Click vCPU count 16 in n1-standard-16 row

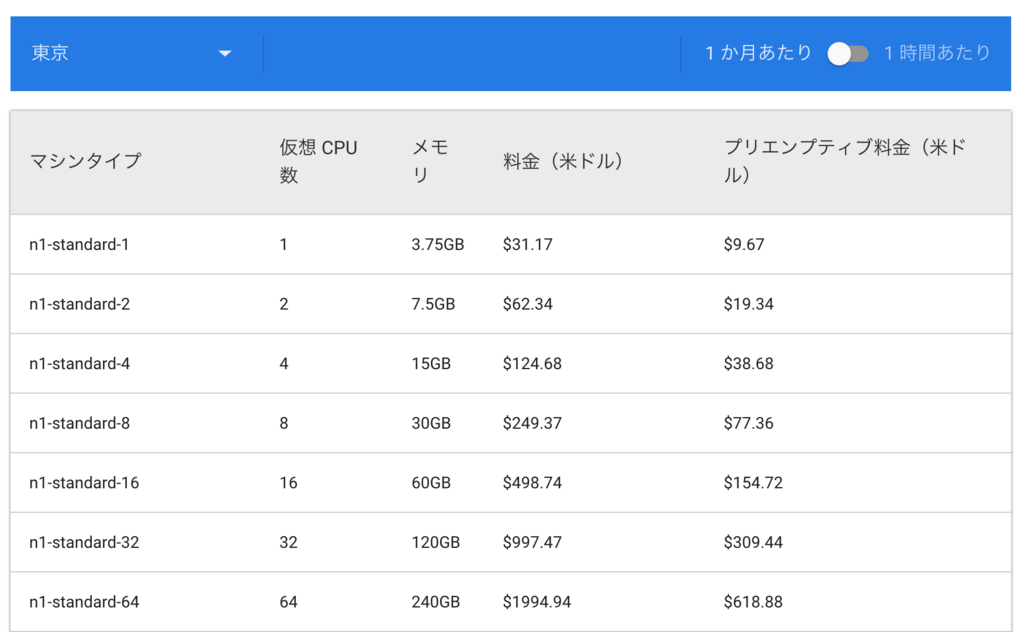point(289,483)
